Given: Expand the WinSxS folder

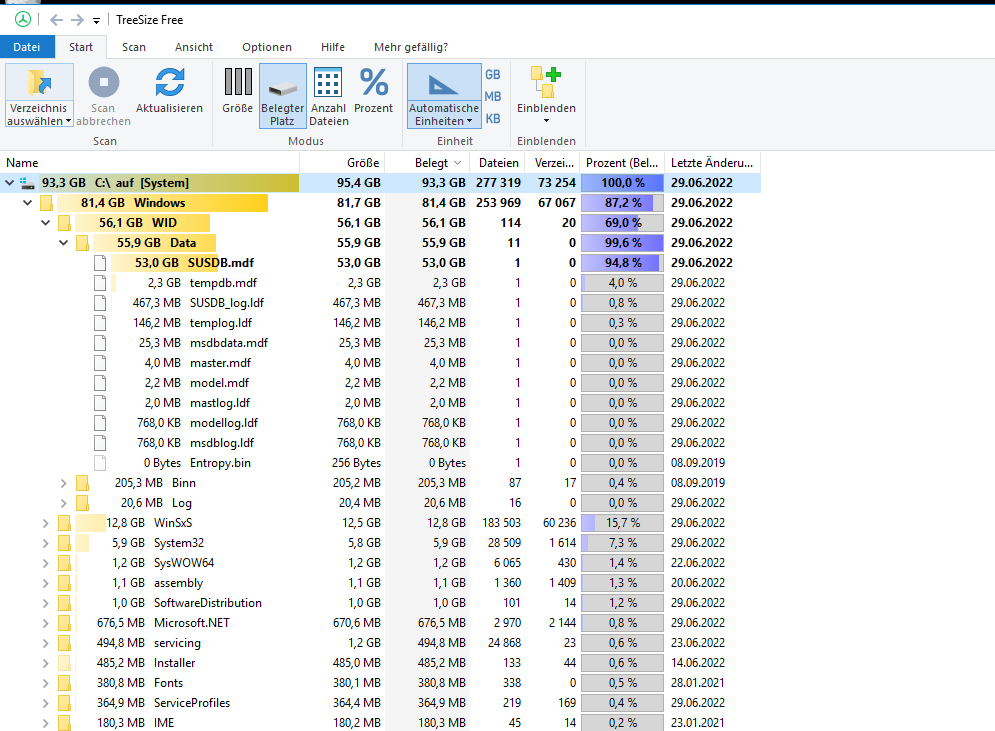Looking at the screenshot, I should click(46, 523).
